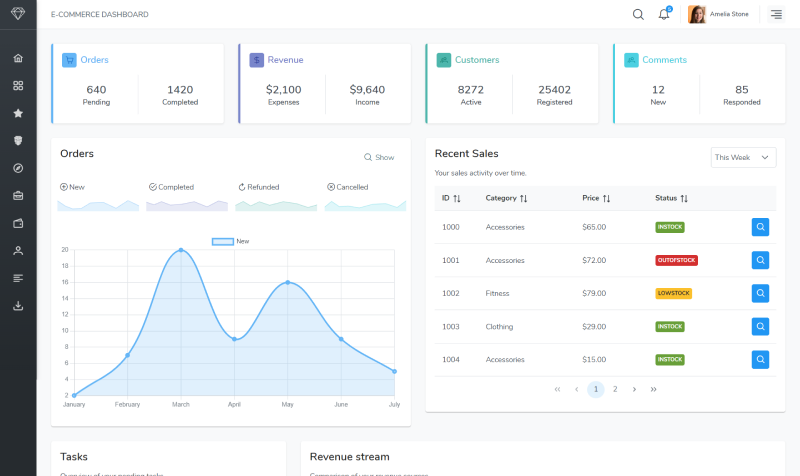Go to page 1
800x476 pixels.
(596, 389)
